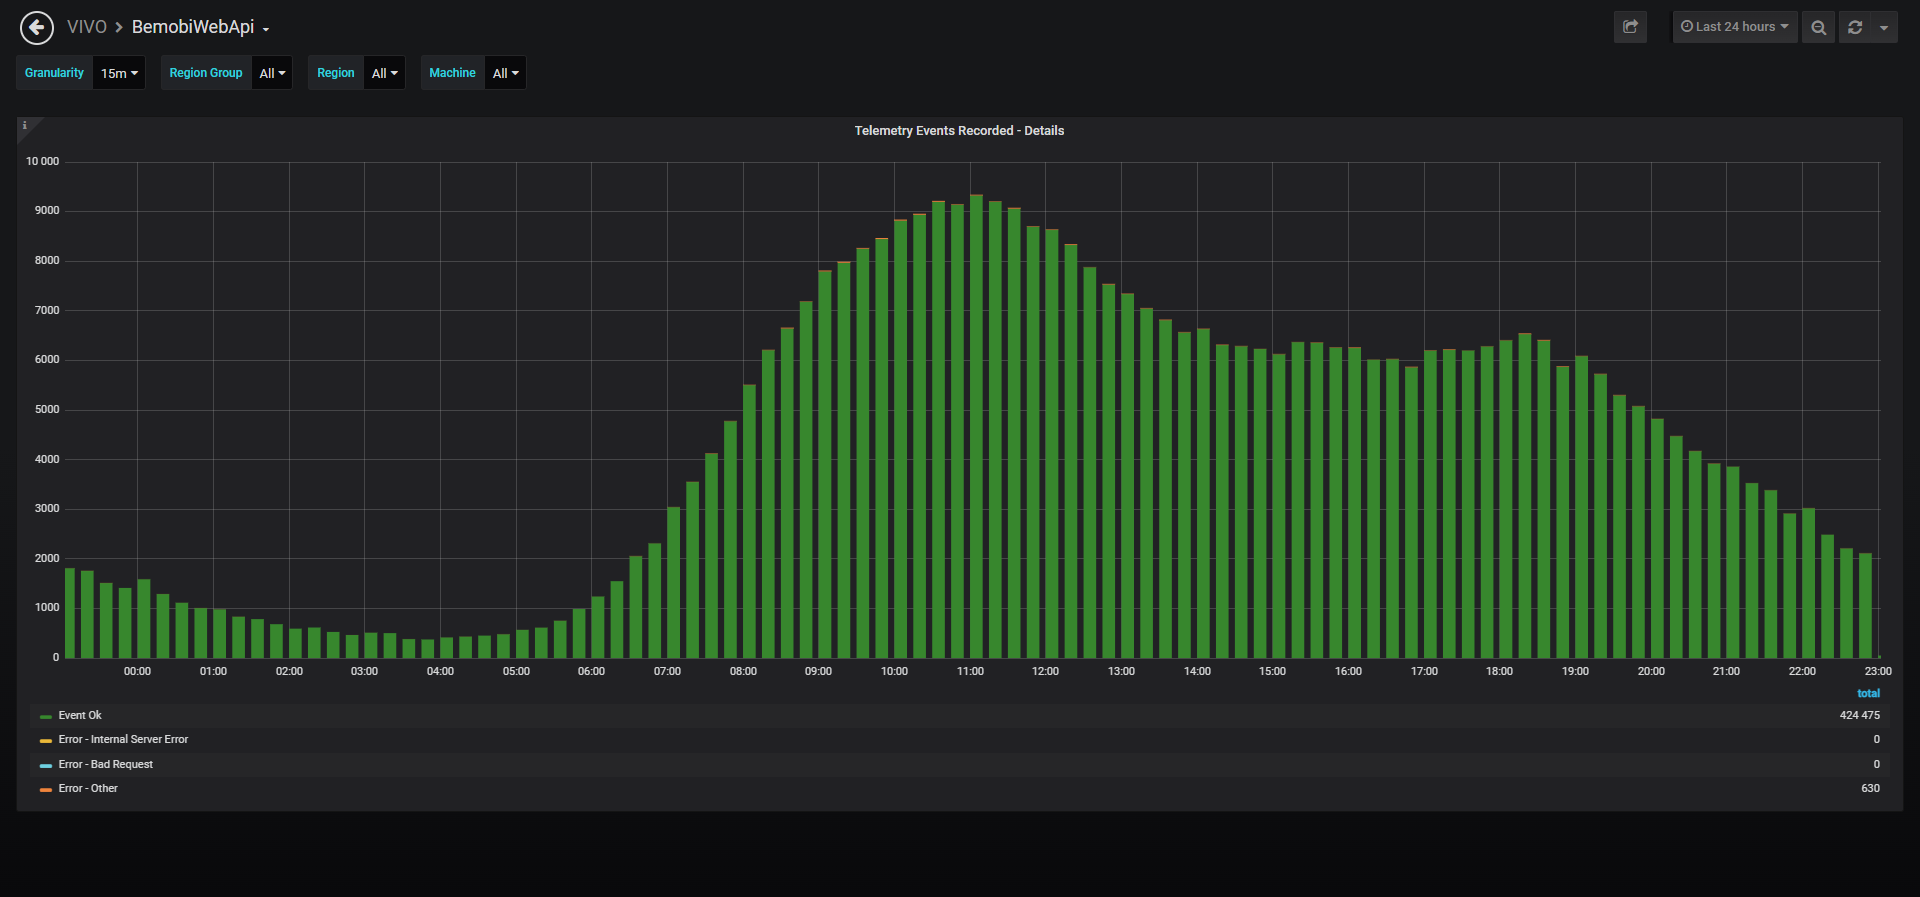Open the Telemetry Events Recorded panel title menu
Viewport: 1920px width, 897px height.
(x=959, y=131)
